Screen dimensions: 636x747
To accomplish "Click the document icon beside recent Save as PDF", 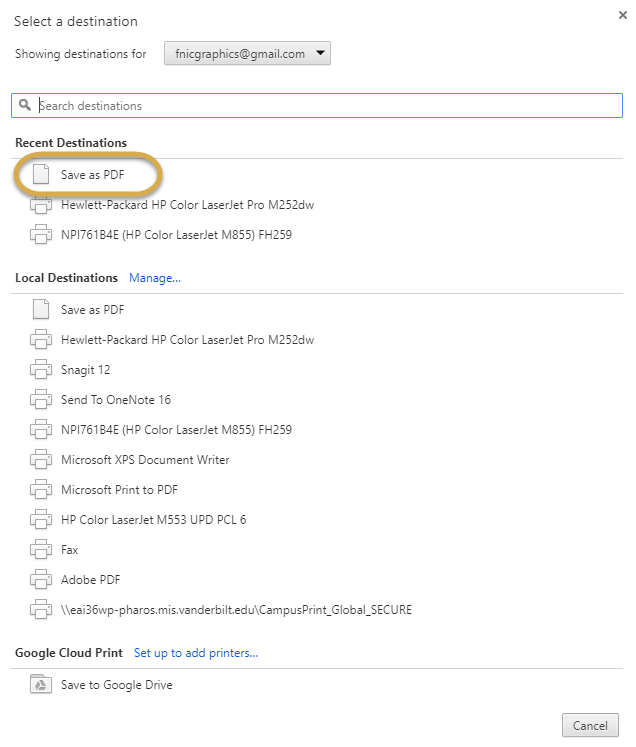I will (x=41, y=174).
